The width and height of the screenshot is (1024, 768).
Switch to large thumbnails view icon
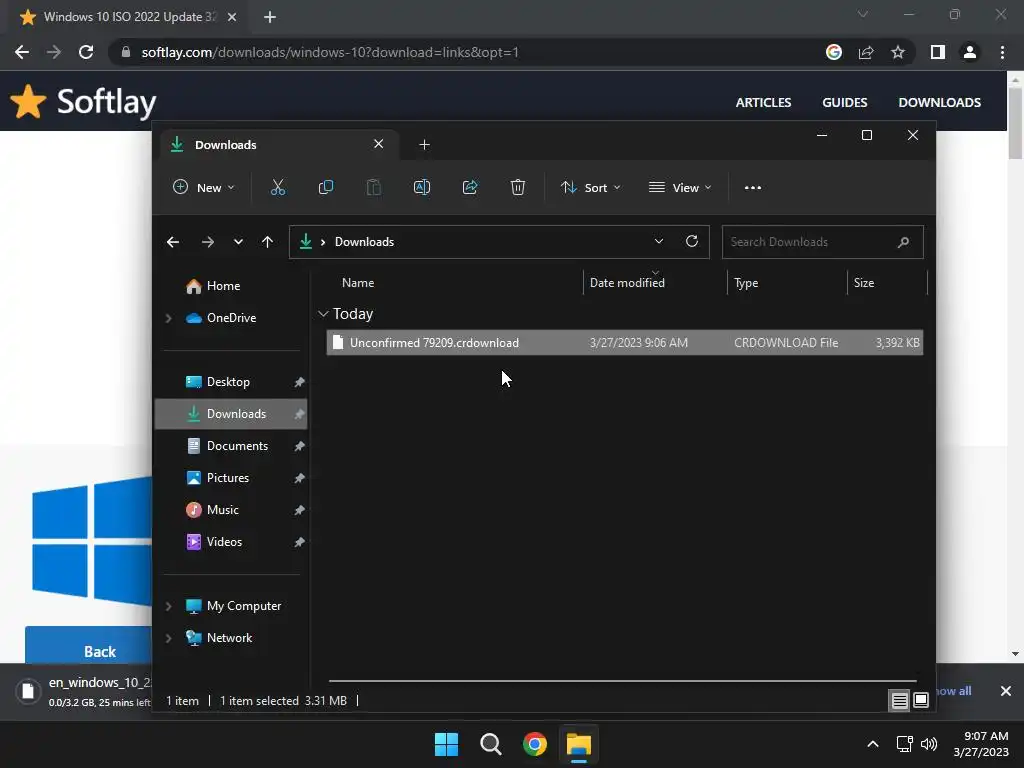click(921, 701)
